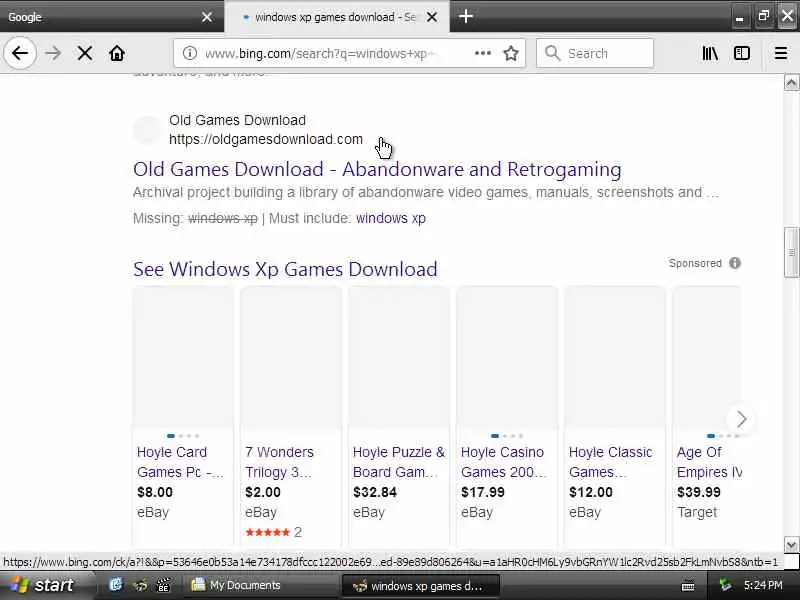Click the Old Games Download site favicon
Viewport: 800px width, 600px height.
pyautogui.click(x=147, y=130)
